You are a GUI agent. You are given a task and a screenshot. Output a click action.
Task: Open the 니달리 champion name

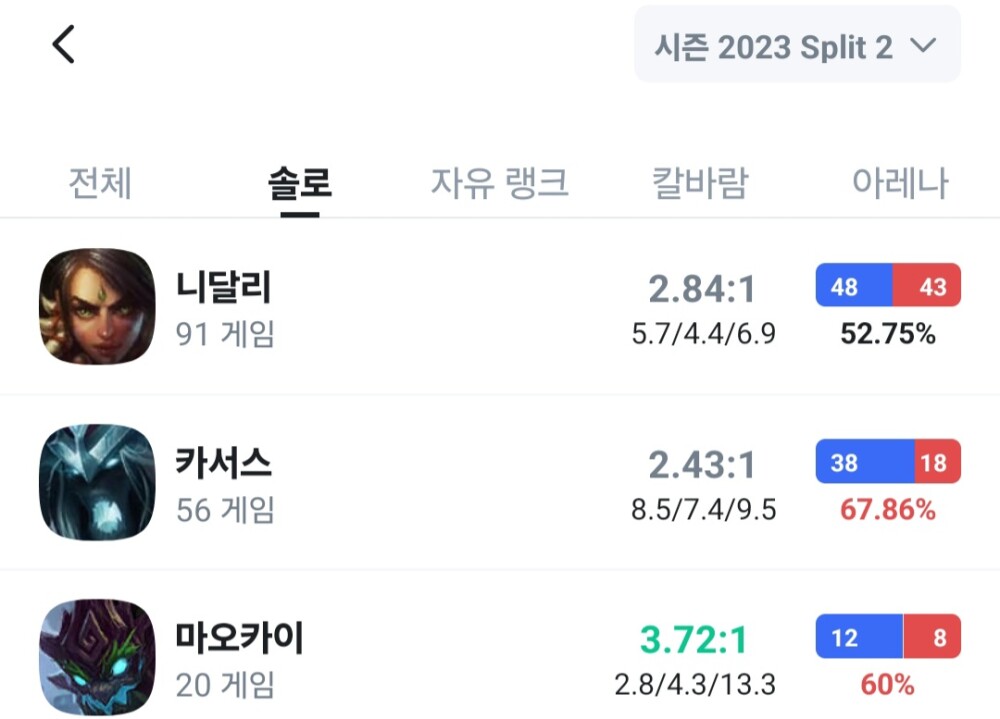click(x=224, y=288)
